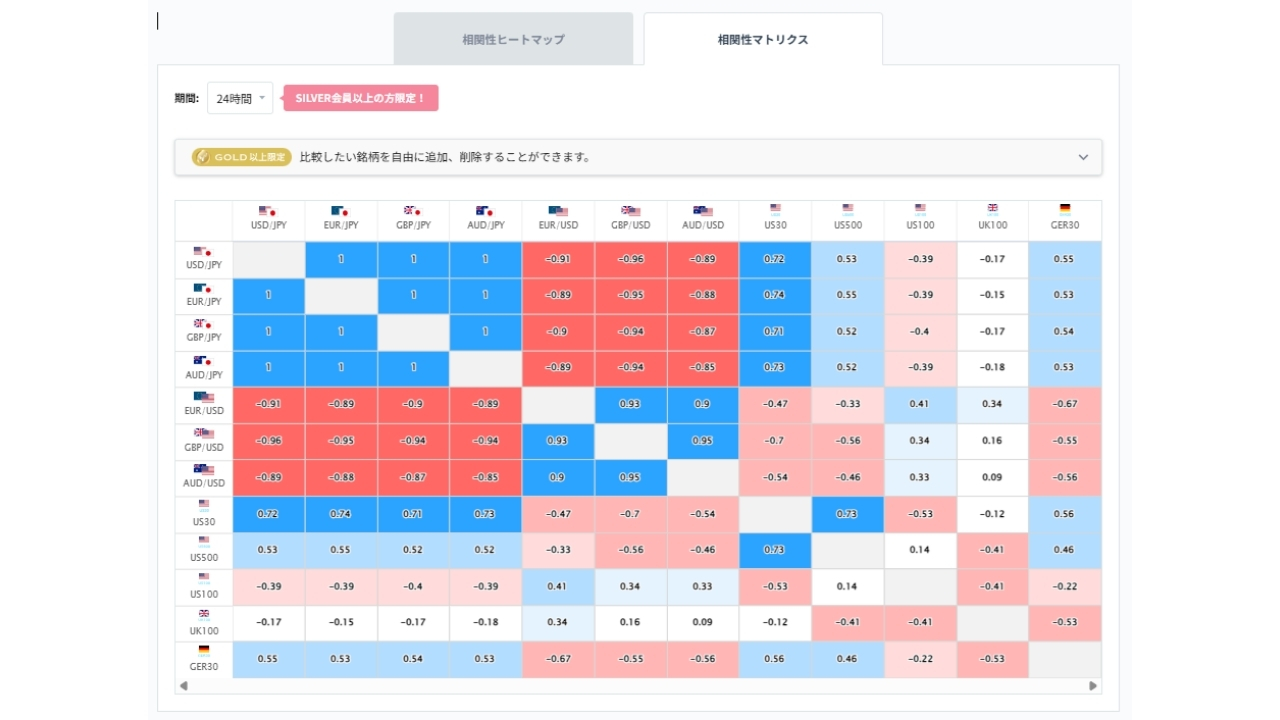Screen dimensions: 1280x720
Task: Click UK100 row cell under EUR/JPY showing -0.15
Action: (341, 623)
